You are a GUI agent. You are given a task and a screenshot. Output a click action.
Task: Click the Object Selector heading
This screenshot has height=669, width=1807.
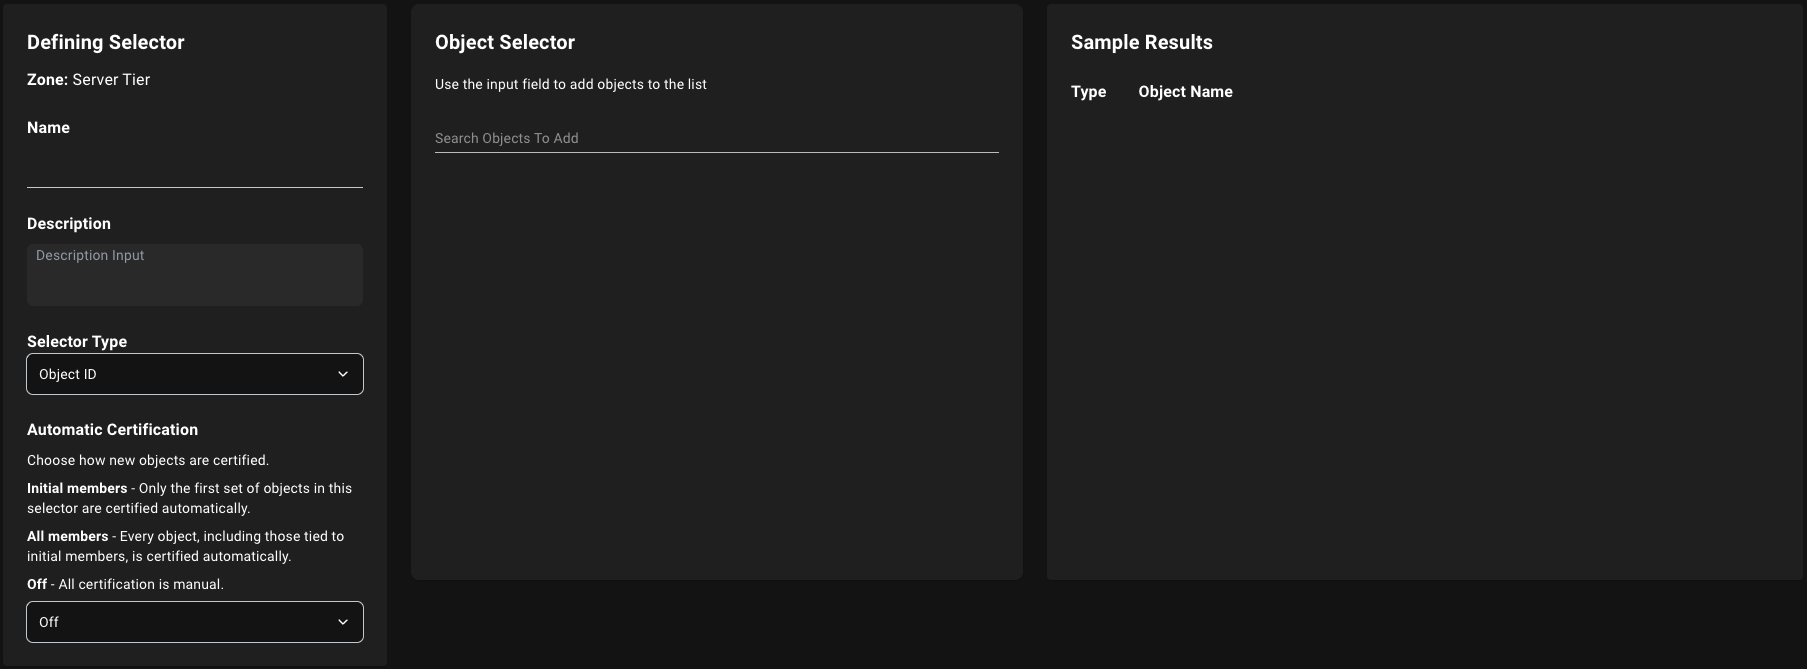tap(505, 42)
